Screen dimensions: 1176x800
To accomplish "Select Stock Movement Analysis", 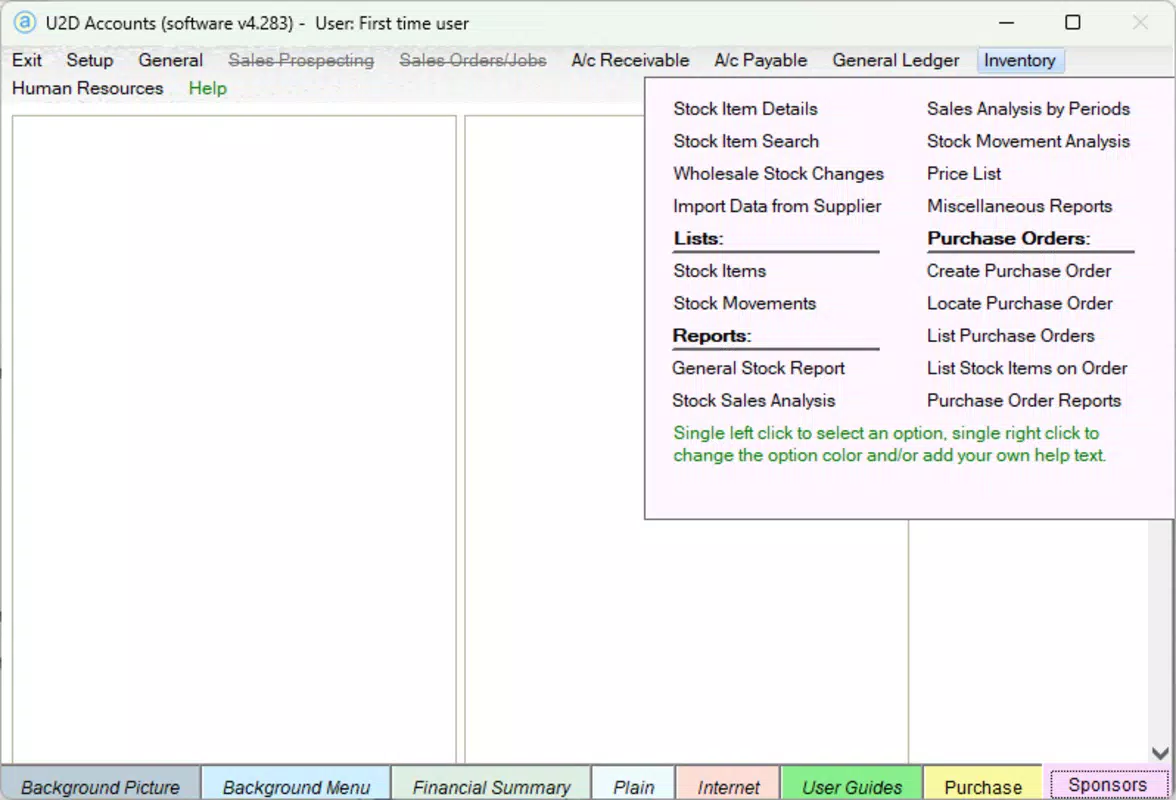I will (x=1028, y=141).
